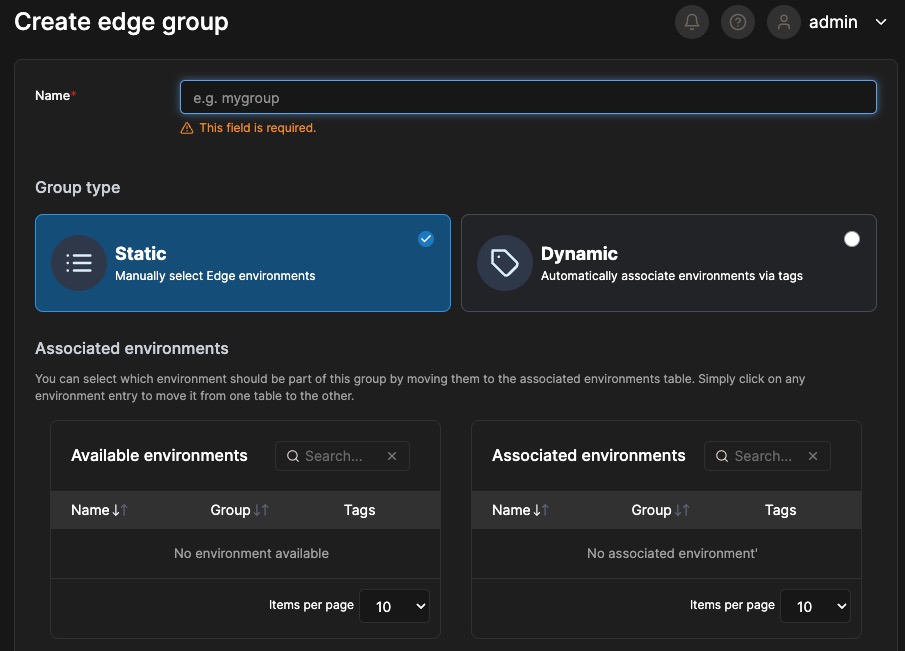Open the help question mark icon
The image size is (905, 651).
point(737,21)
